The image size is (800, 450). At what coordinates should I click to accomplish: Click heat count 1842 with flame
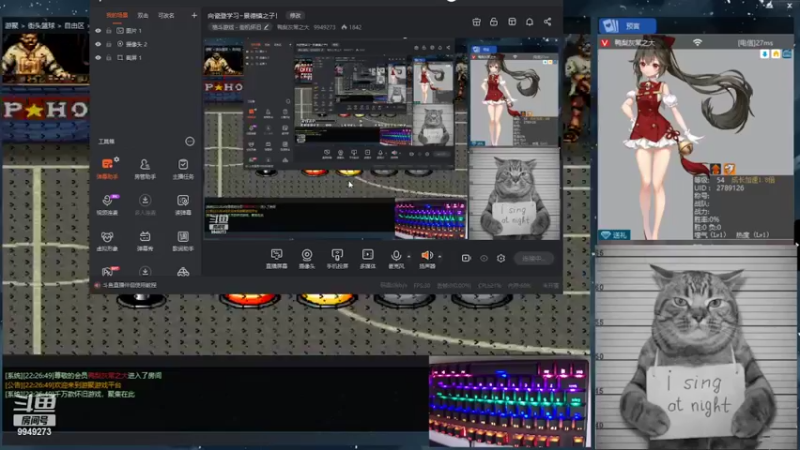point(351,27)
